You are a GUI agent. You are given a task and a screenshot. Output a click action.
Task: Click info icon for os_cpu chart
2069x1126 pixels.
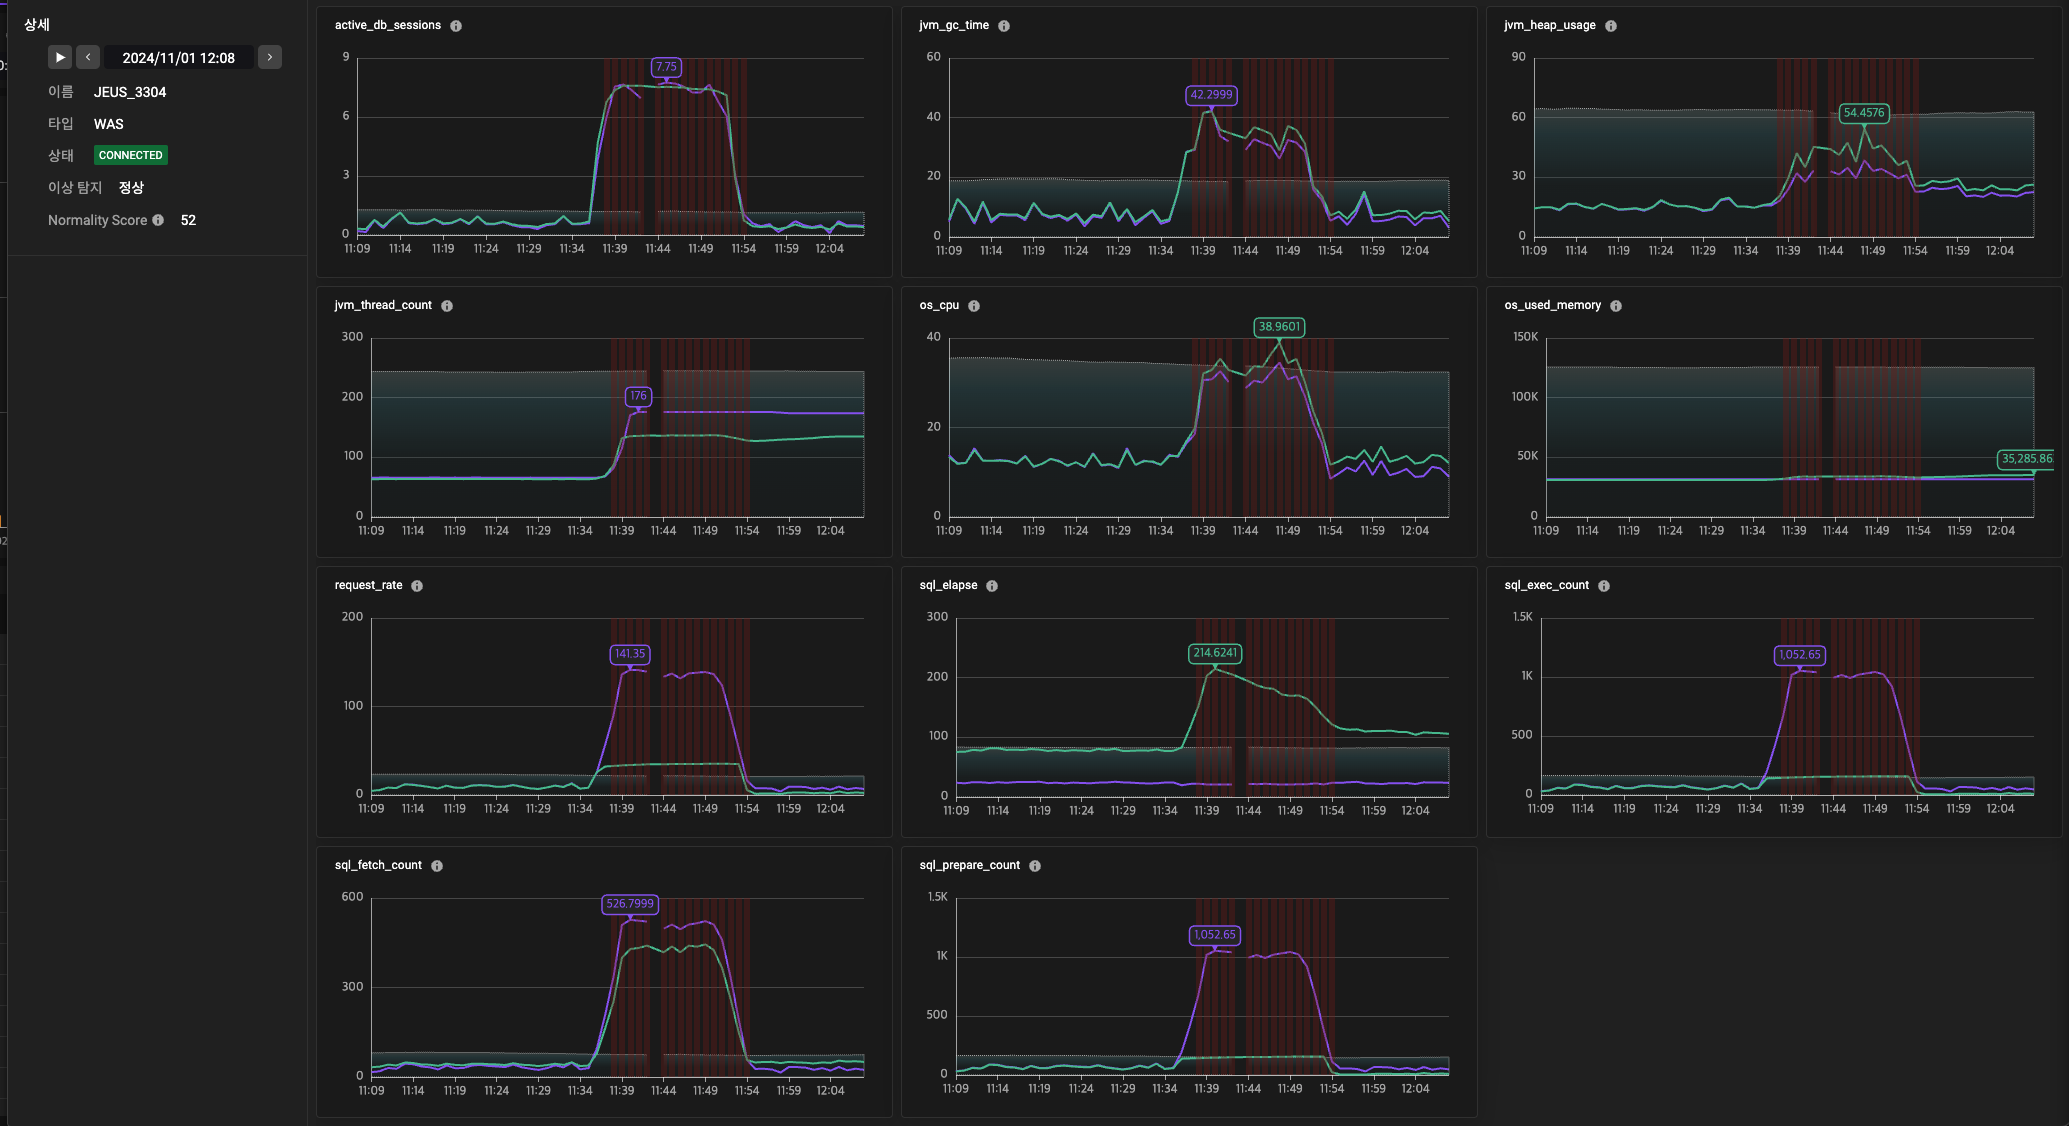[x=974, y=306]
